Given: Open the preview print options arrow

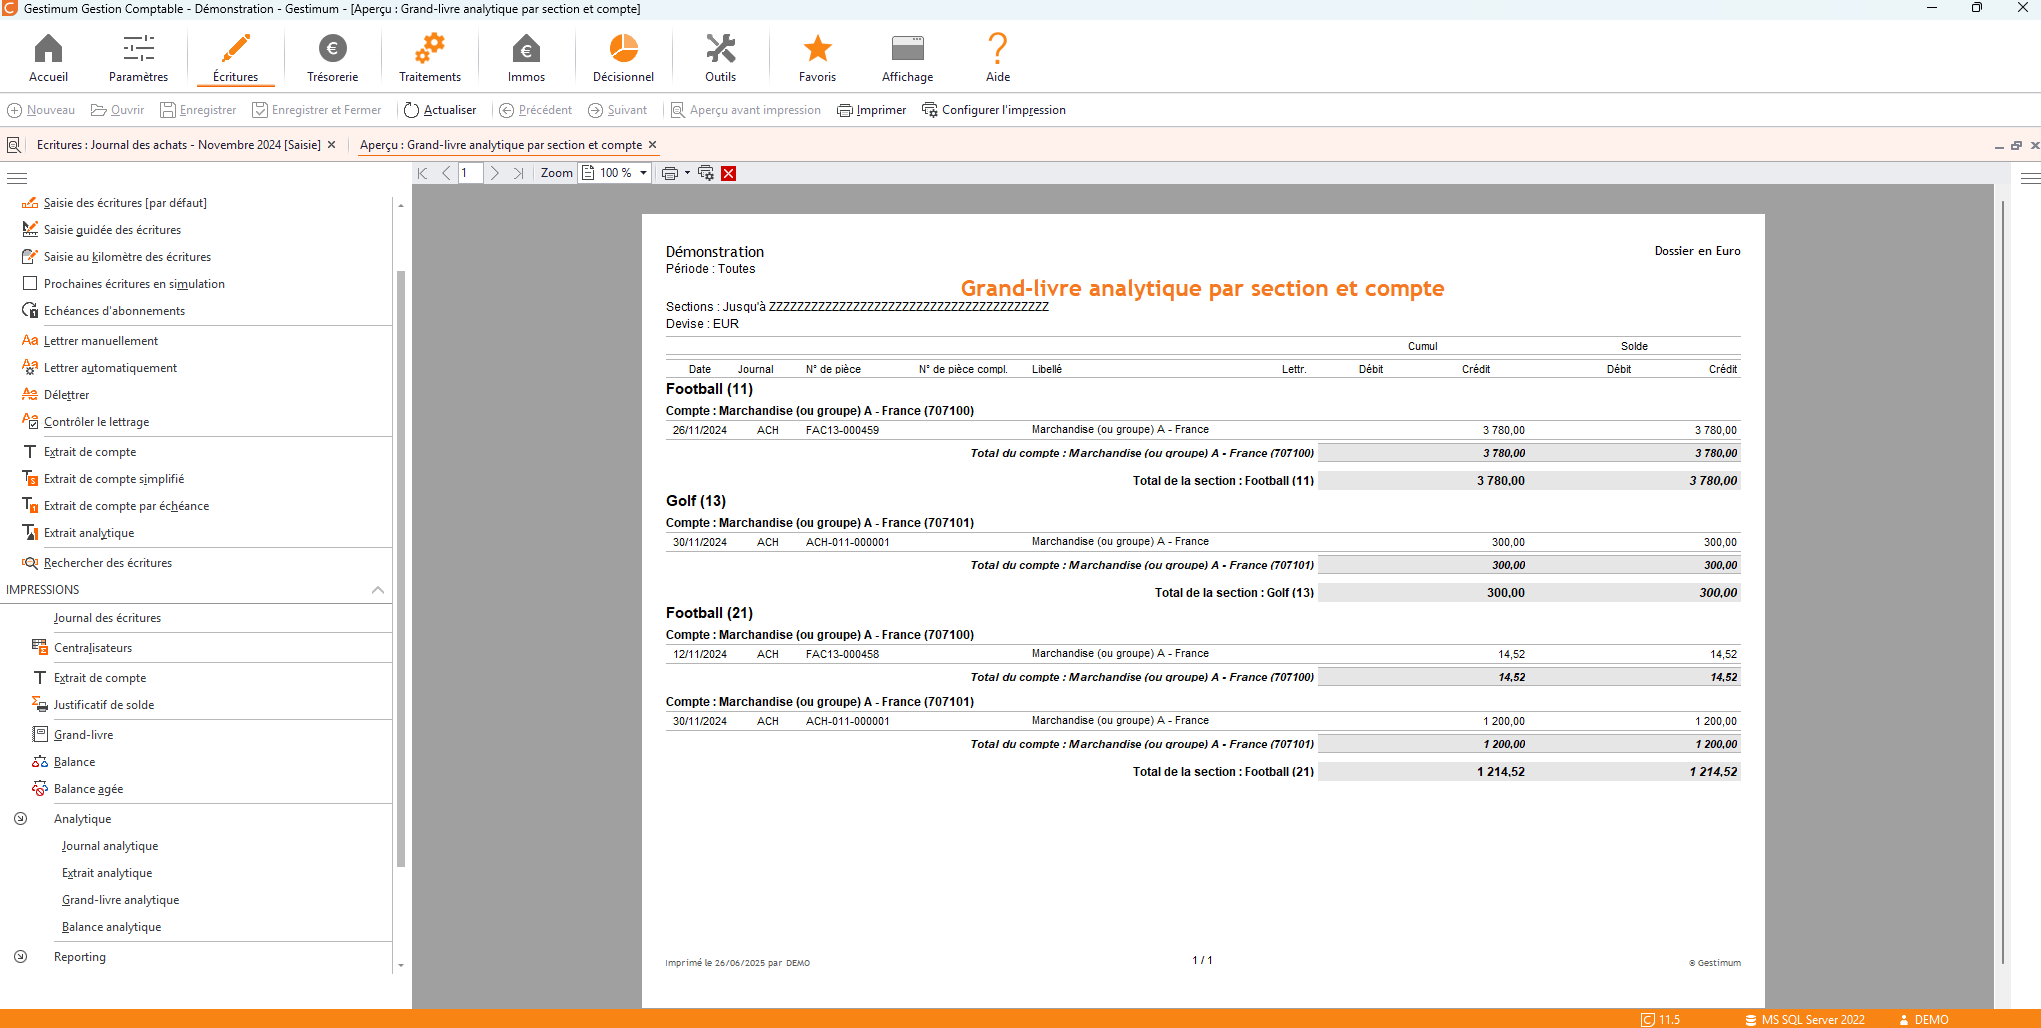Looking at the screenshot, I should pyautogui.click(x=687, y=173).
